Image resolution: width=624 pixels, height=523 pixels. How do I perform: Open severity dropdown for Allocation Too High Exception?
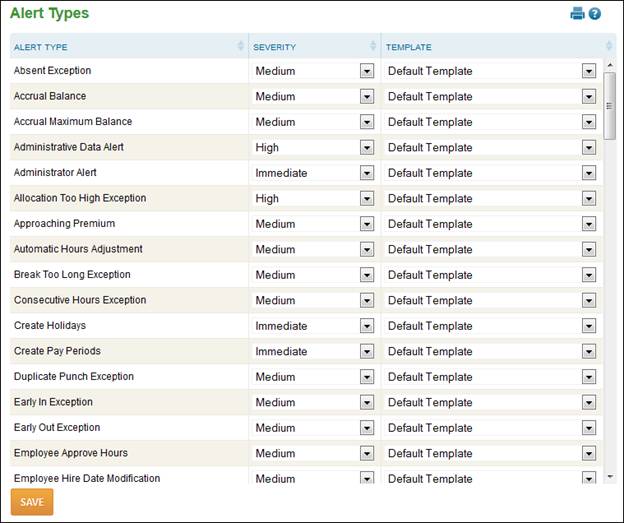click(x=367, y=199)
